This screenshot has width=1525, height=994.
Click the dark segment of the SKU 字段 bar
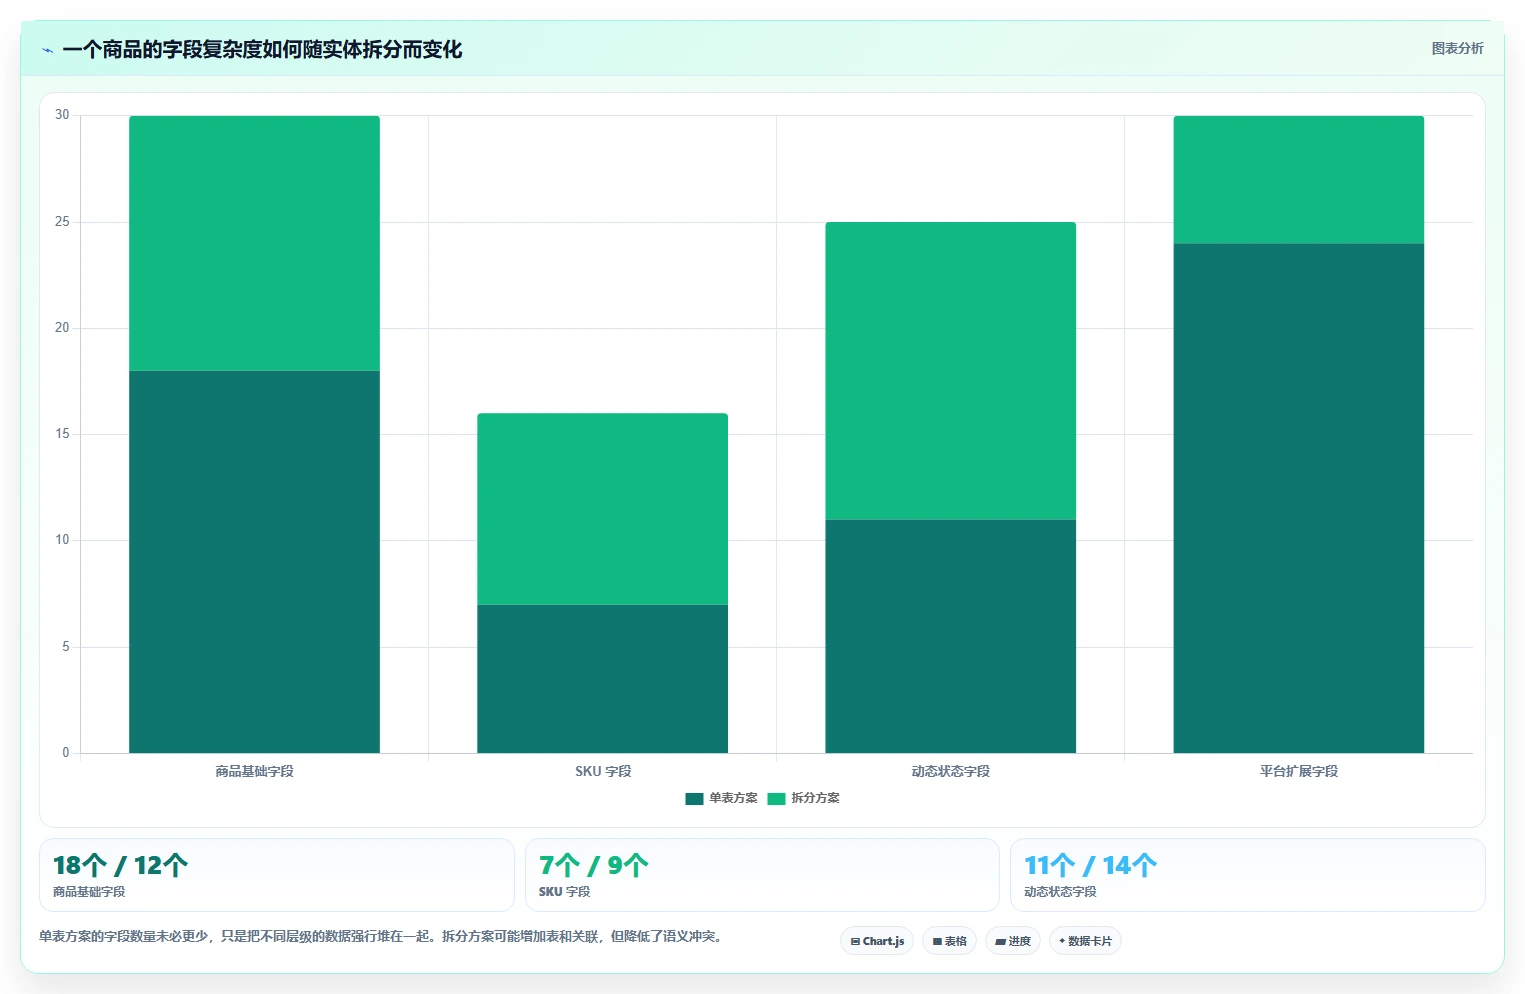(602, 679)
